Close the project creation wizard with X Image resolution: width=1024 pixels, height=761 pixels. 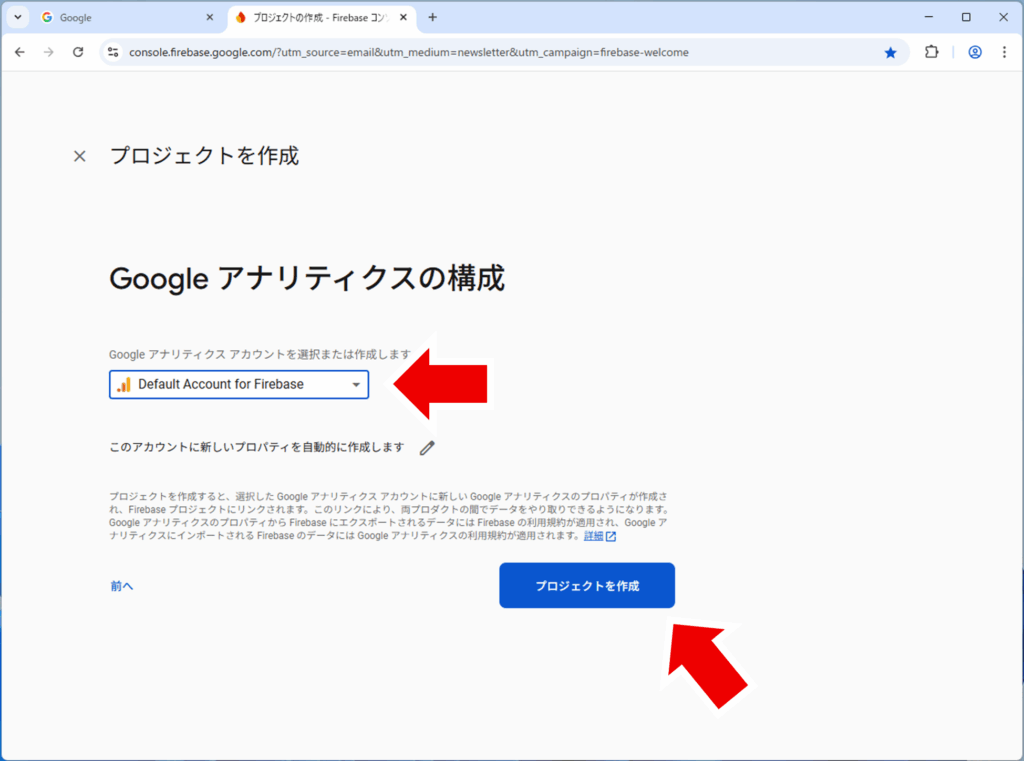tap(80, 156)
